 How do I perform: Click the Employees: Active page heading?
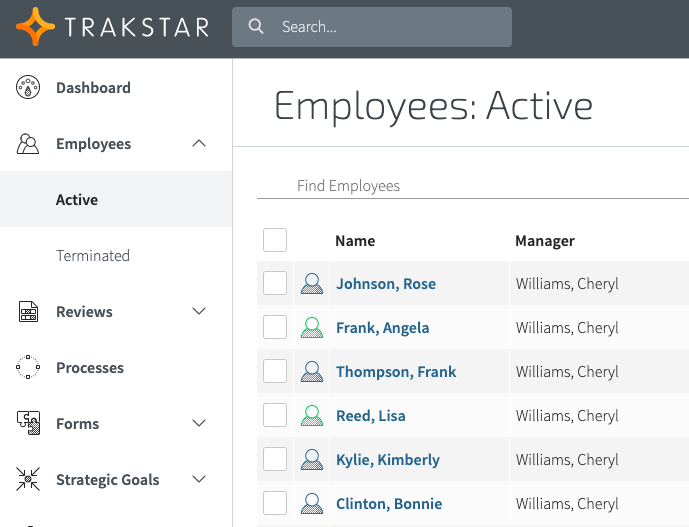[434, 106]
